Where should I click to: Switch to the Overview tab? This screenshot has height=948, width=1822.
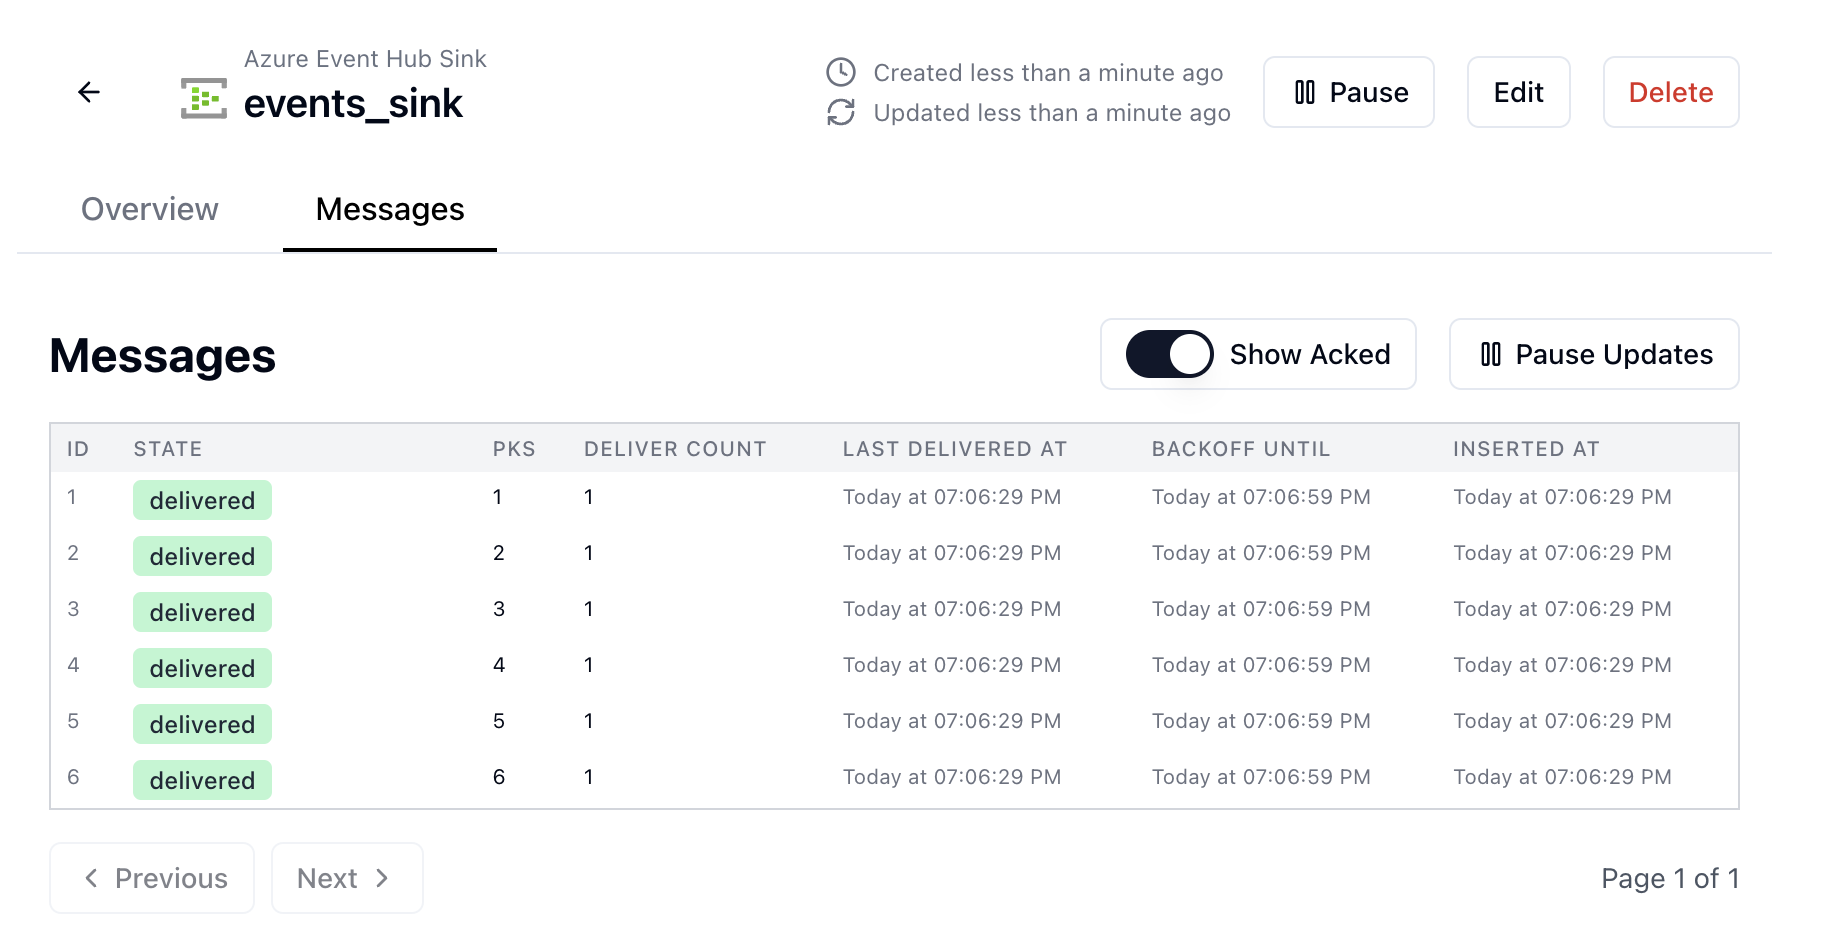[x=149, y=209]
